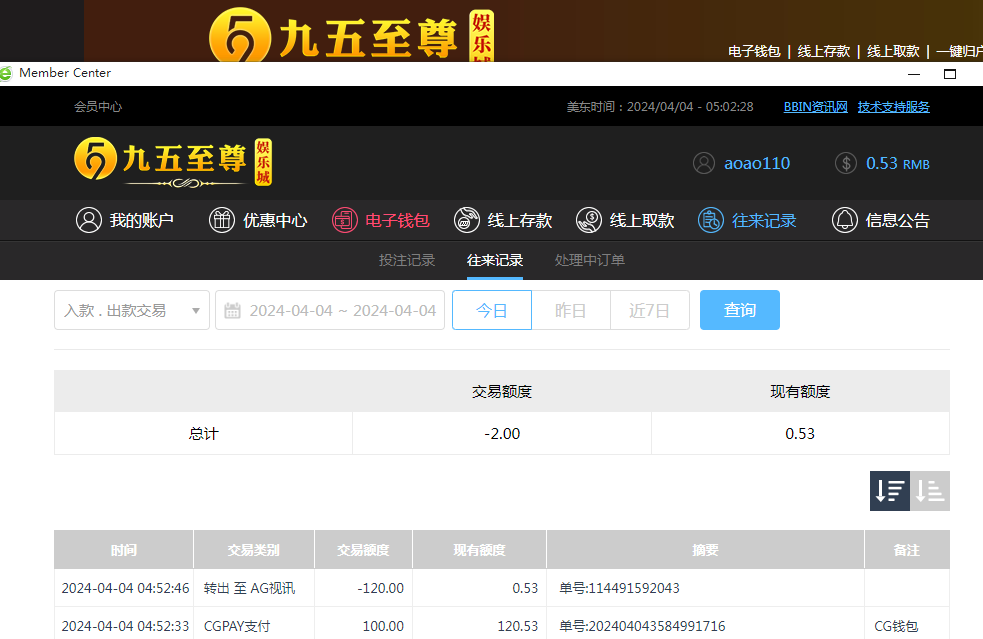Expand the 入款.出款交易 type dropdown
Viewport: 983px width, 639px height.
point(131,310)
